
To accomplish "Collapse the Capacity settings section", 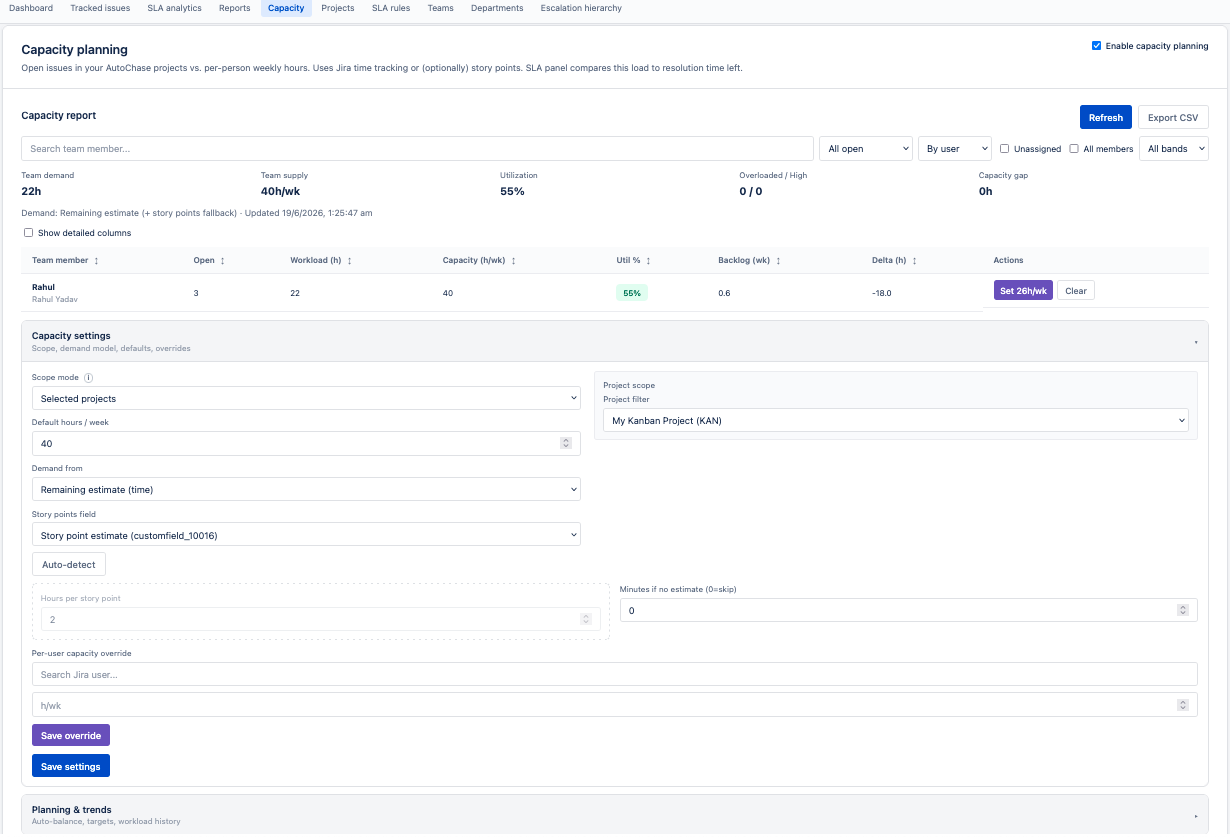I will click(x=614, y=341).
